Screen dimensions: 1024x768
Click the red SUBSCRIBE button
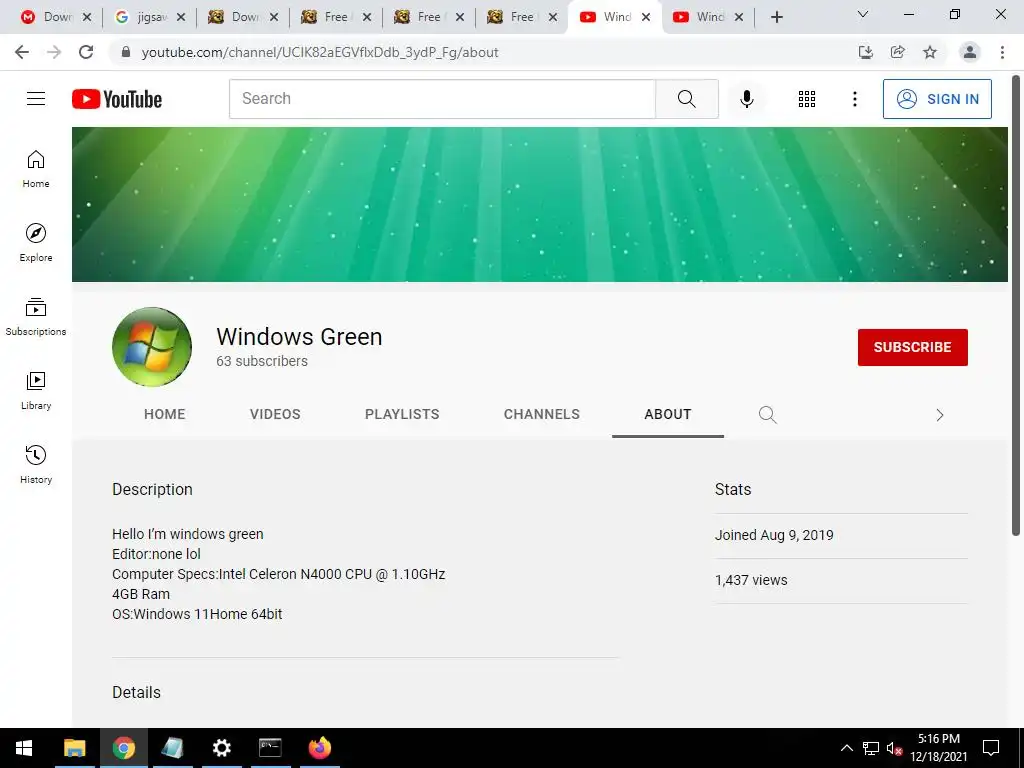tap(912, 347)
